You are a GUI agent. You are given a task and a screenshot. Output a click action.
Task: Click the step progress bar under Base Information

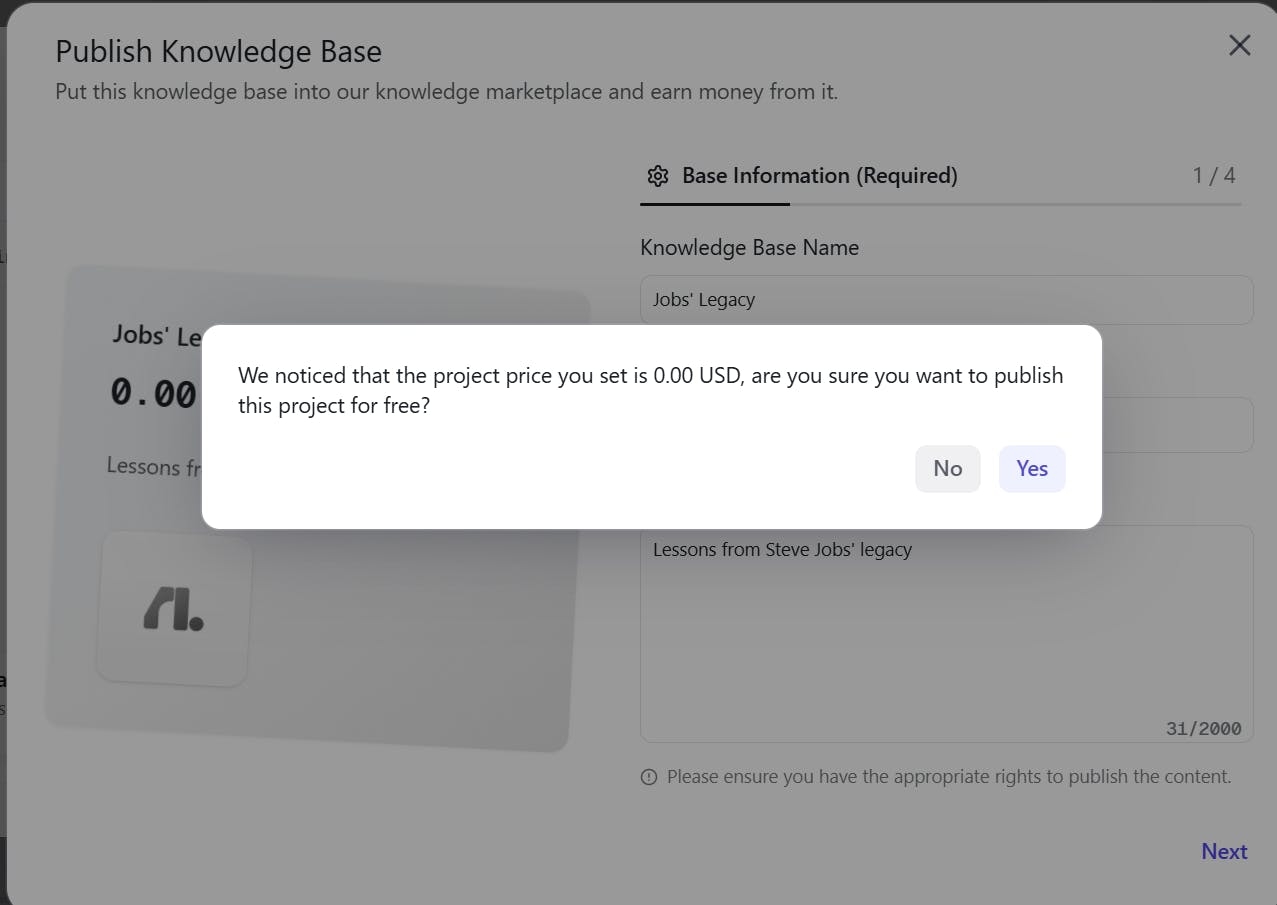click(x=940, y=204)
